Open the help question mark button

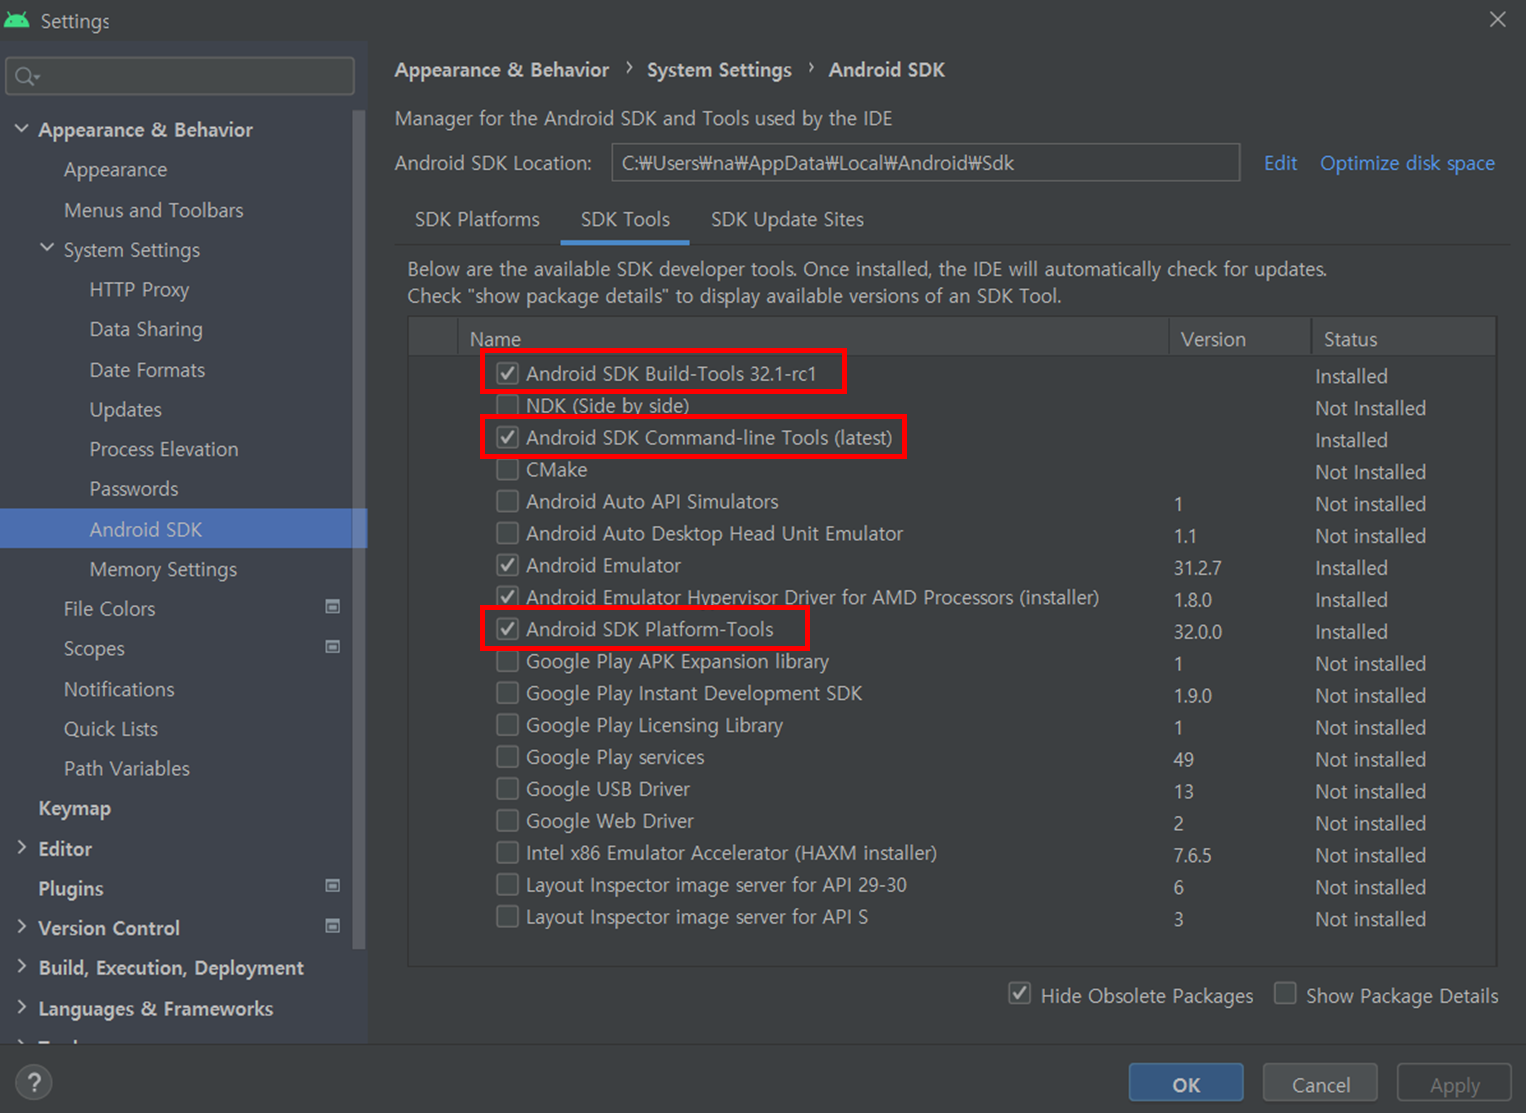click(x=34, y=1082)
